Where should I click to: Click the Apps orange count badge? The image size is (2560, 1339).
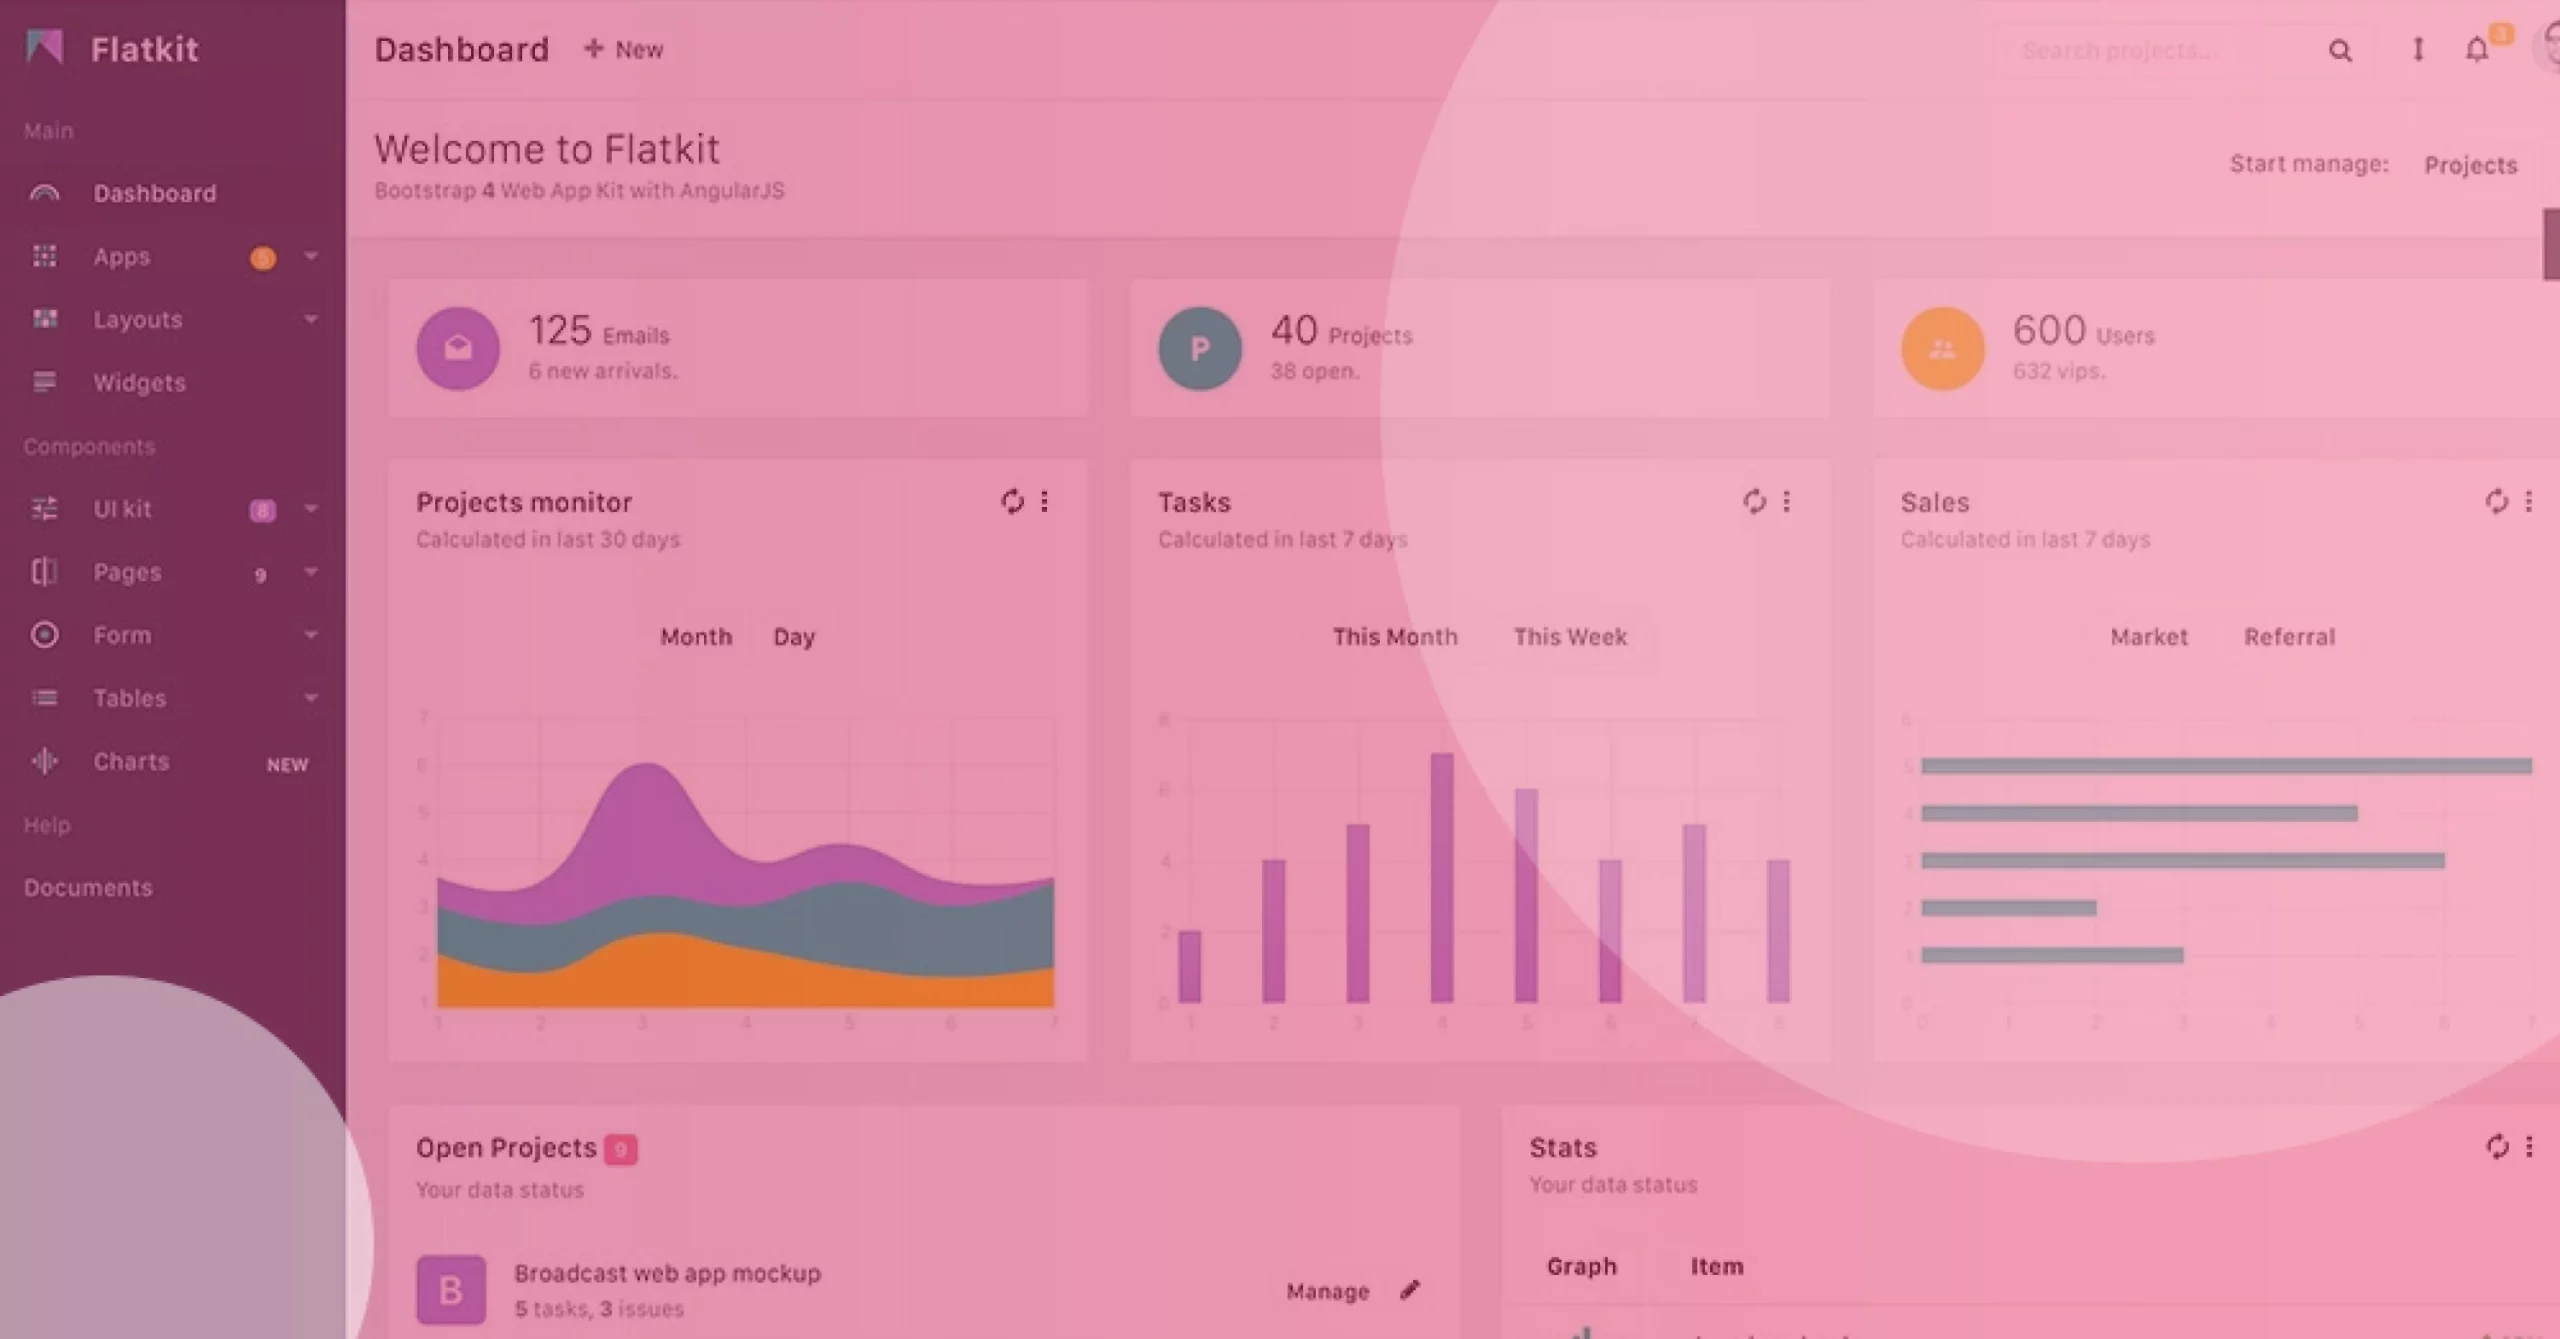click(263, 258)
